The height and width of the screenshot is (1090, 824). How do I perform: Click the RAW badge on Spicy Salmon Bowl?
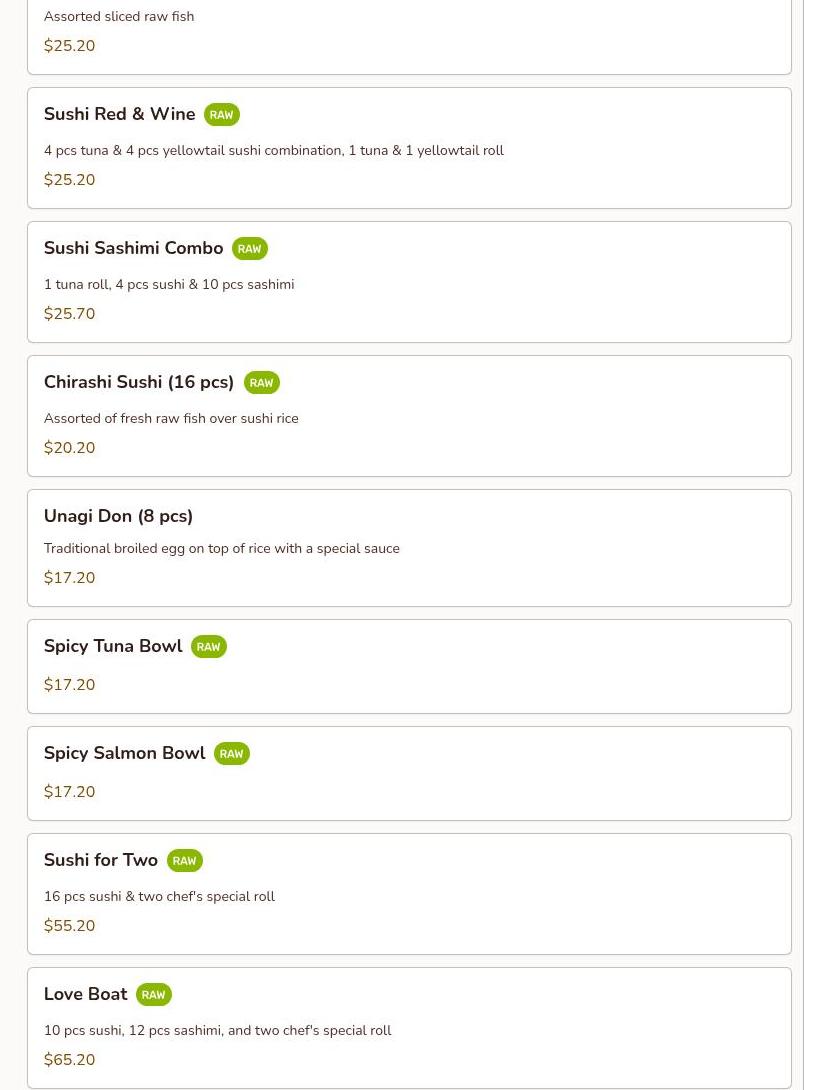pos(231,754)
